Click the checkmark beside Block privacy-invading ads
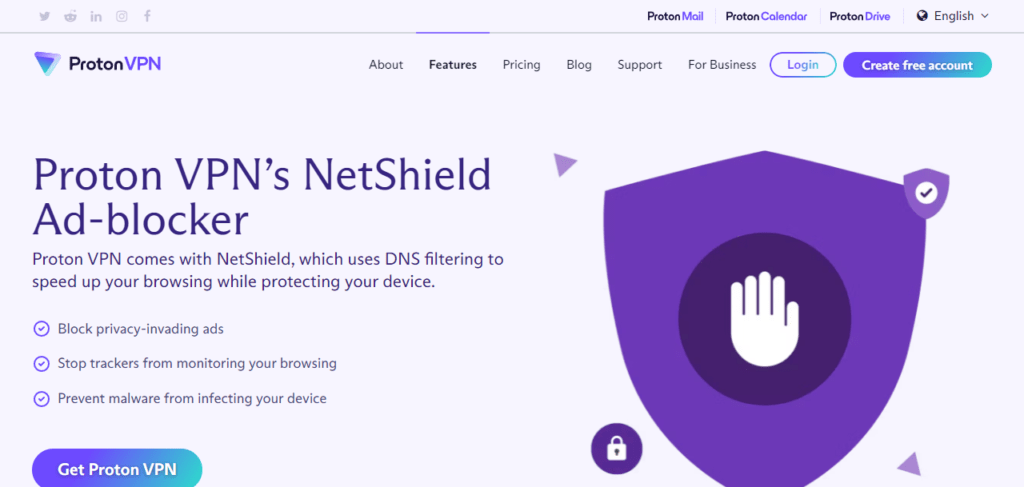This screenshot has width=1024, height=487. coord(42,329)
